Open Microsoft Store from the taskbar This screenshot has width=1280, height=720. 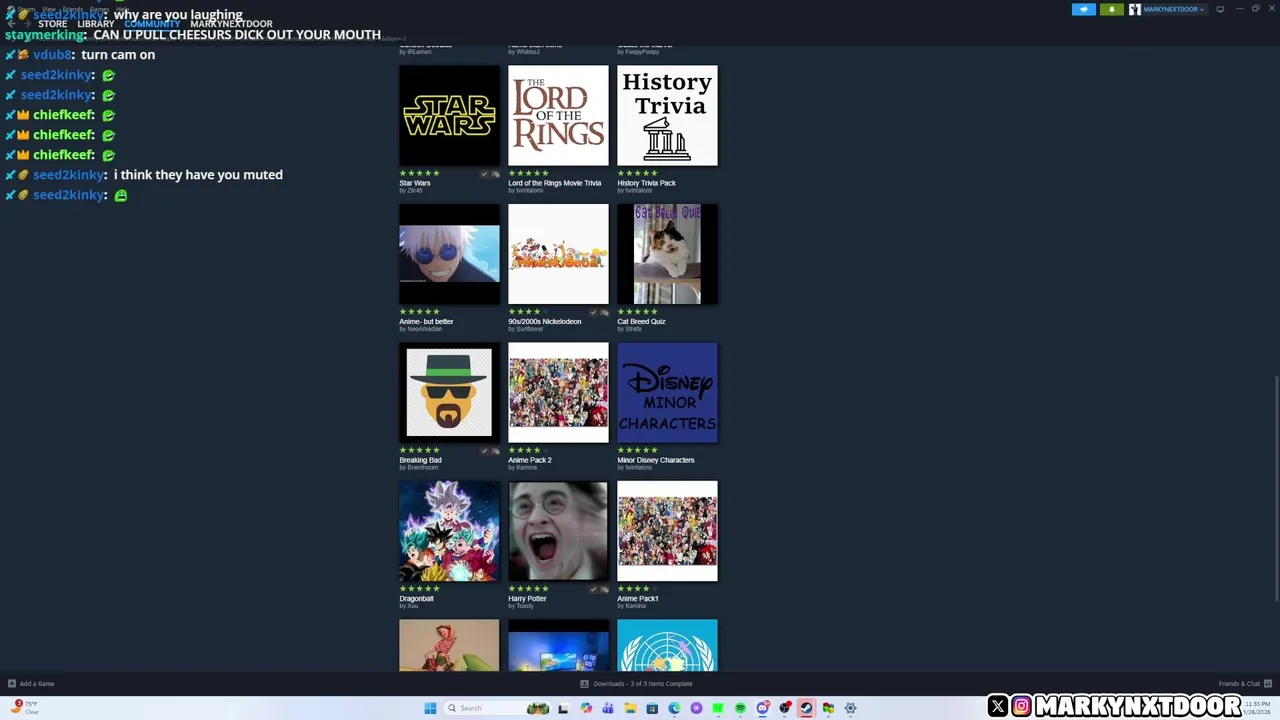(x=652, y=708)
